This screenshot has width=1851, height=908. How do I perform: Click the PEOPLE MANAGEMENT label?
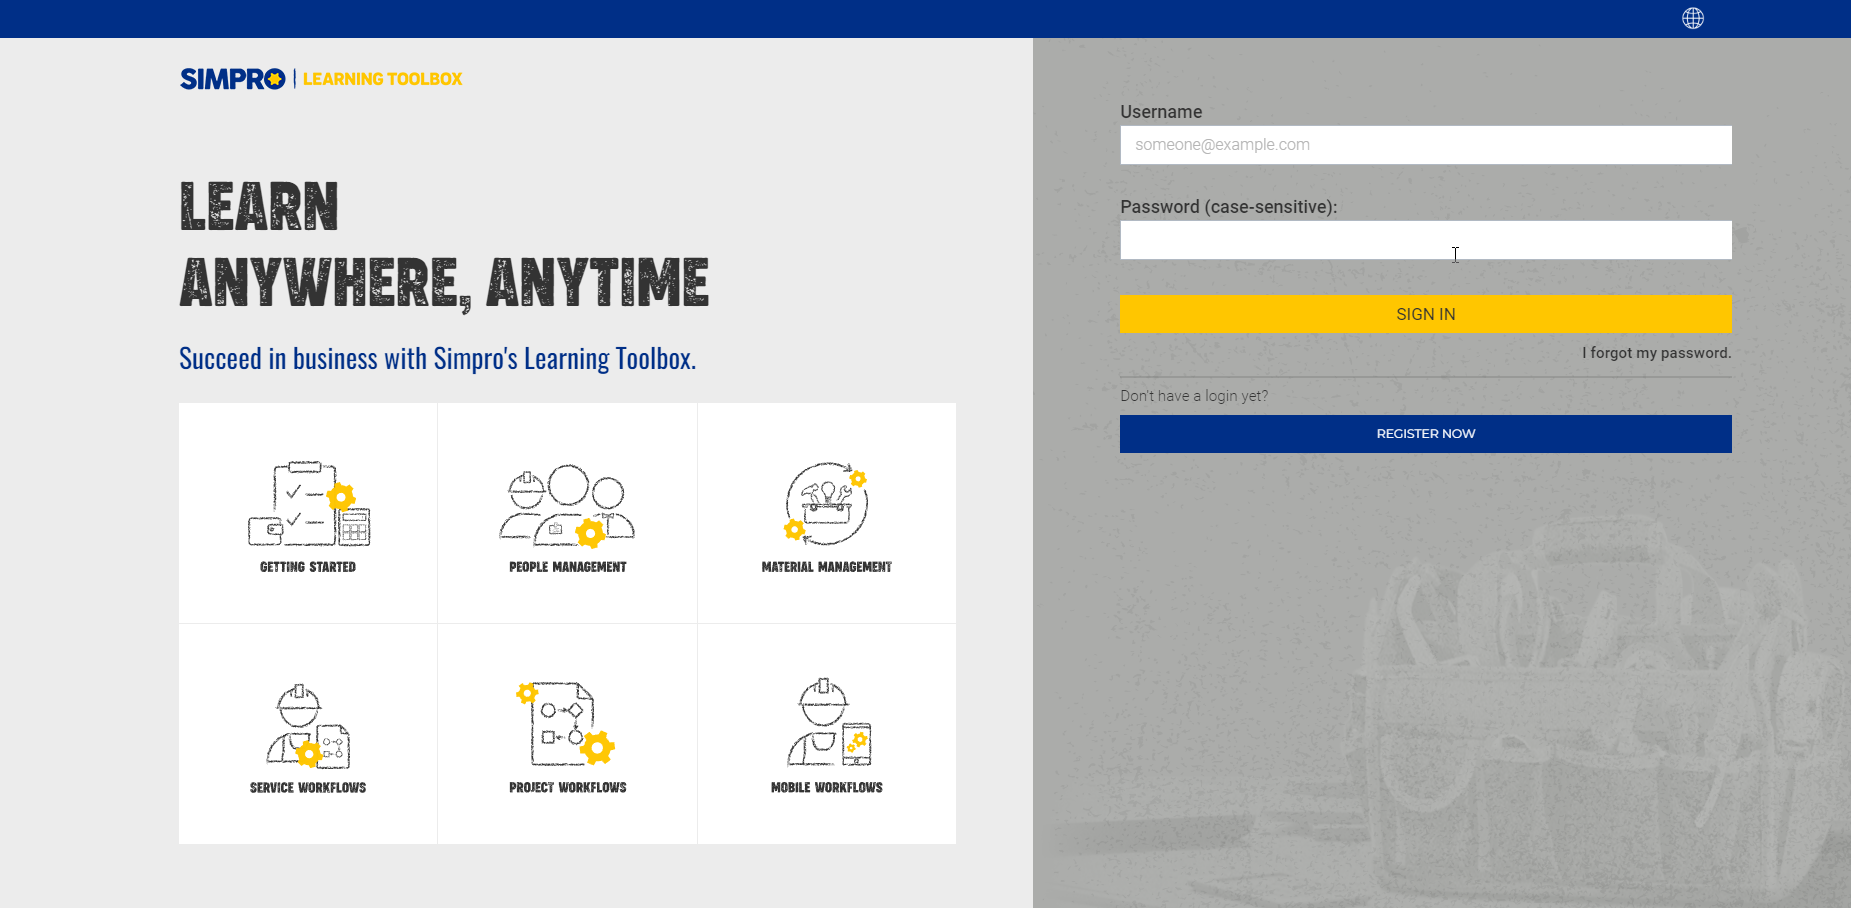click(567, 567)
